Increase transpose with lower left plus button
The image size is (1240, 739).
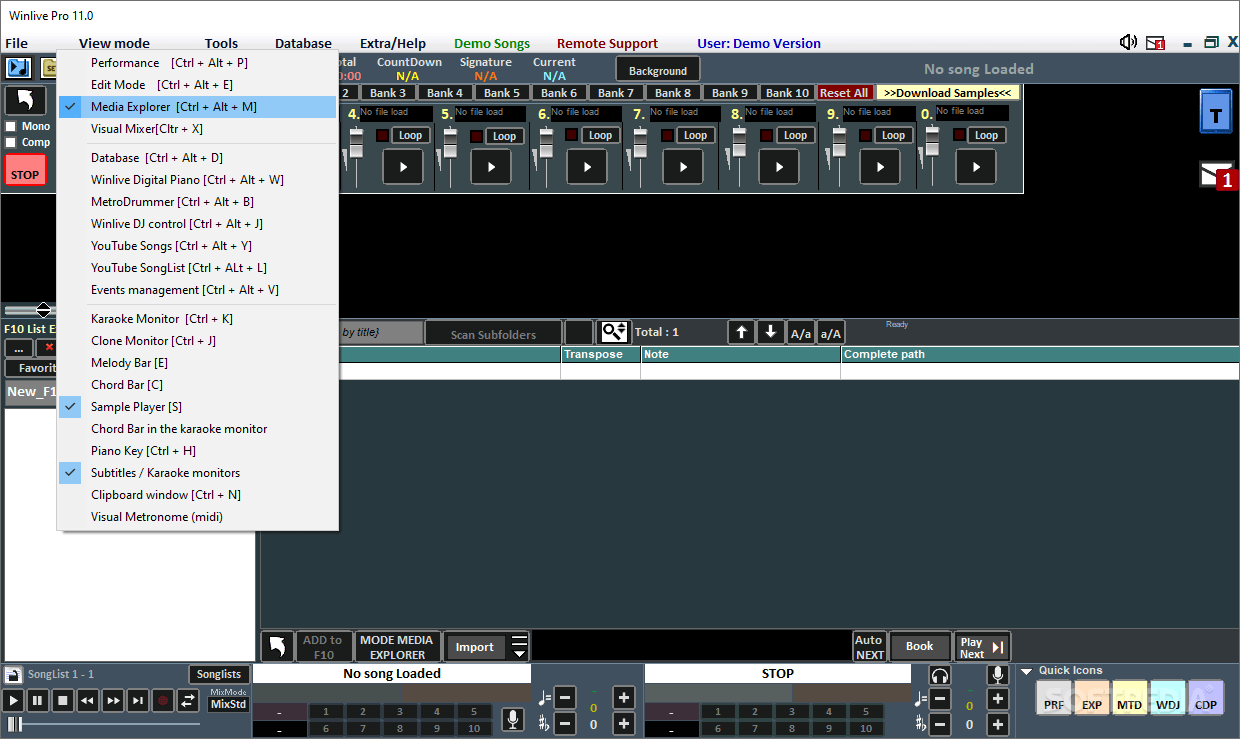click(x=624, y=723)
